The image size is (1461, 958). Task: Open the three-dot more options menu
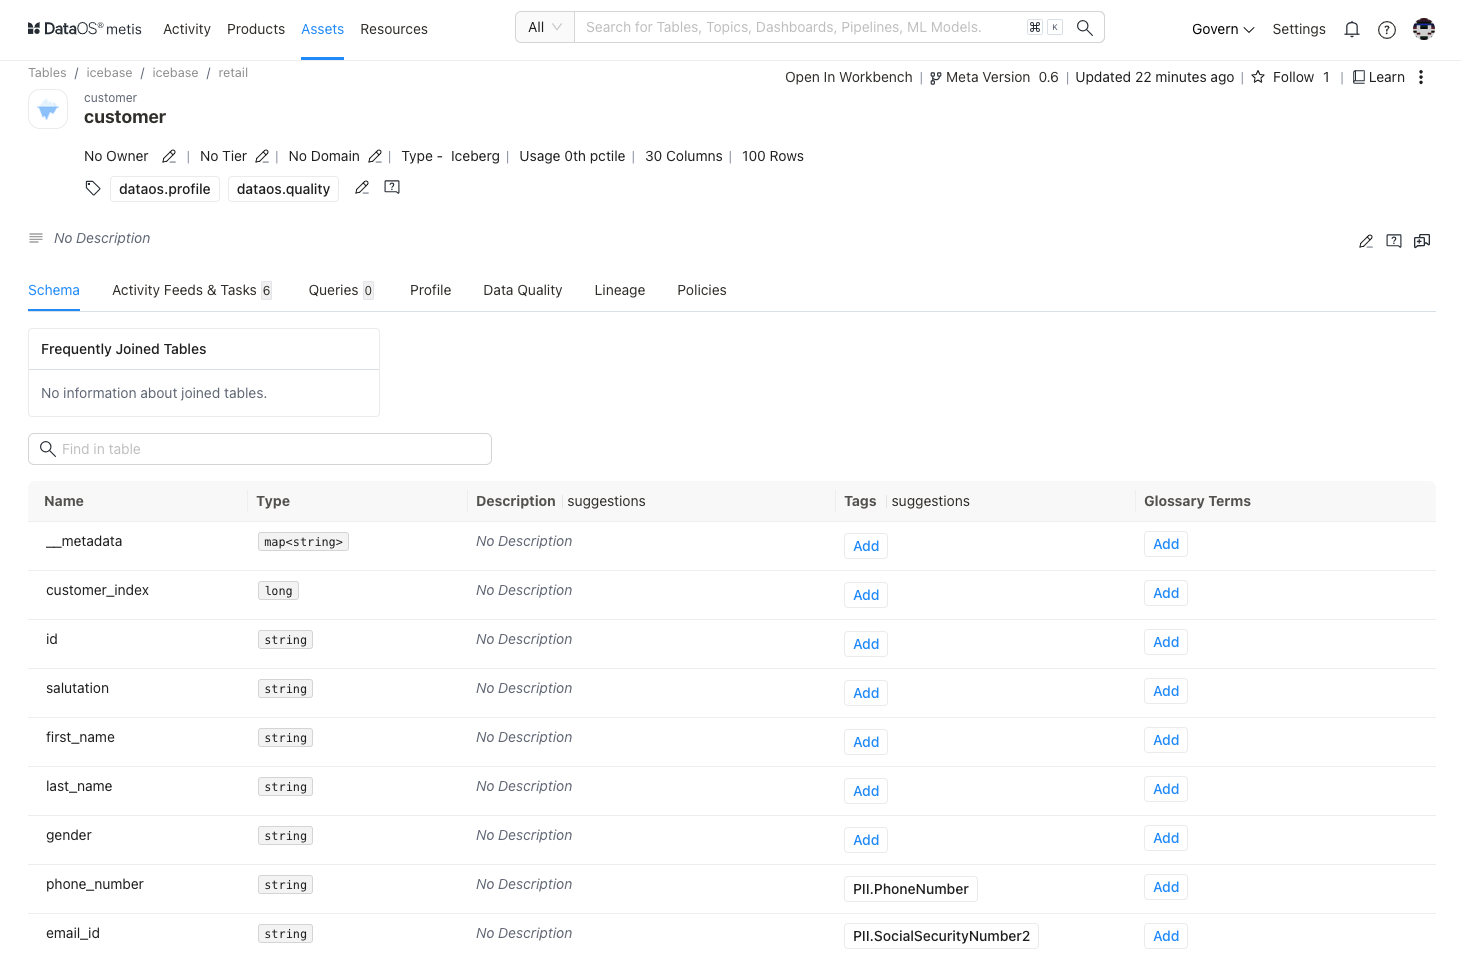point(1421,77)
